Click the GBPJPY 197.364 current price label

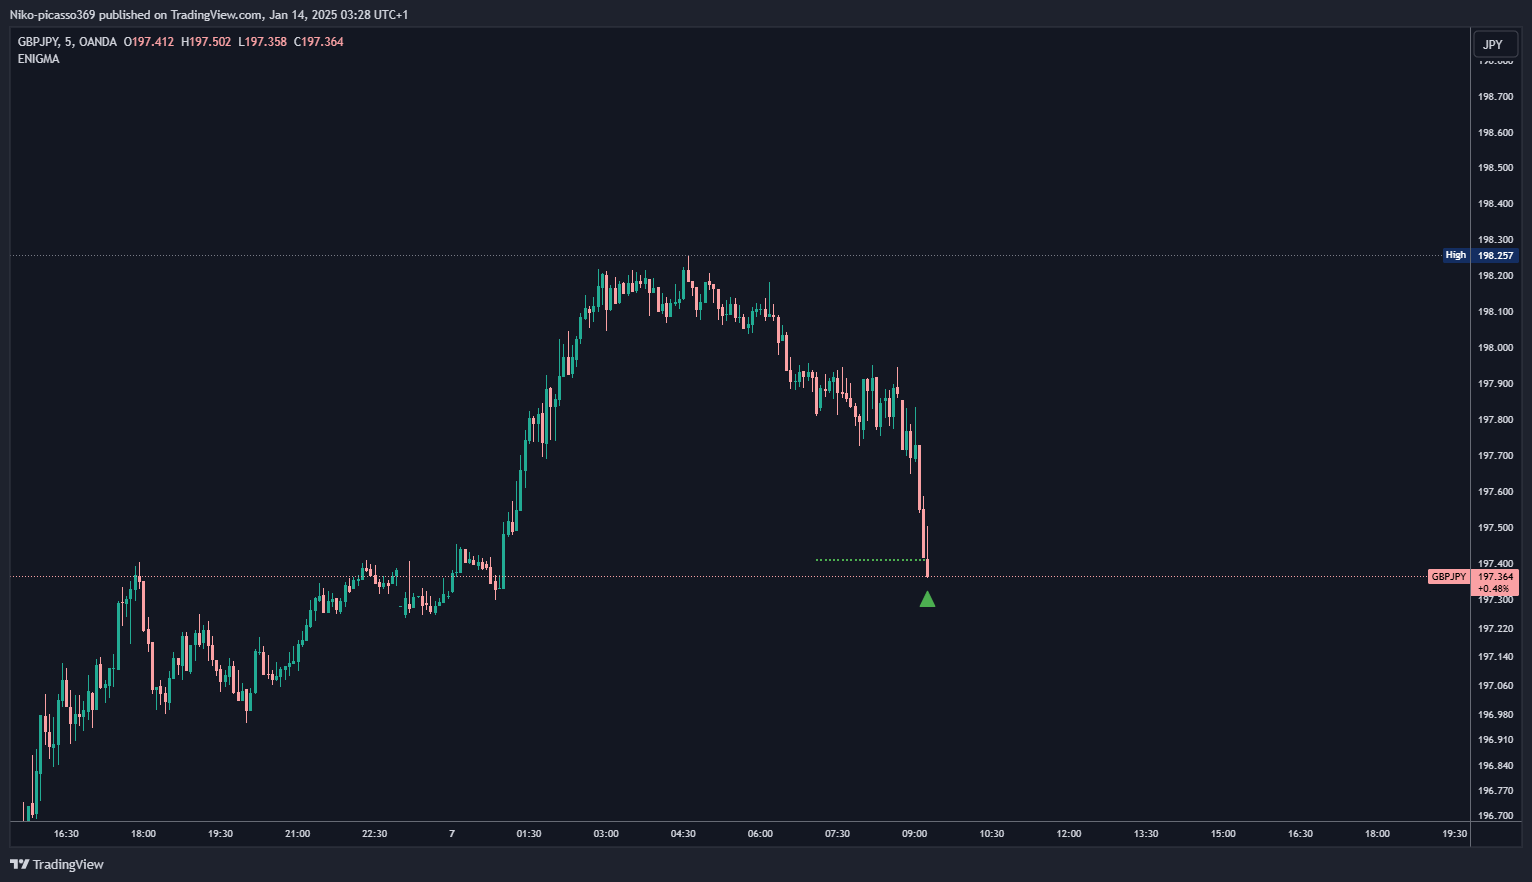coord(1473,577)
